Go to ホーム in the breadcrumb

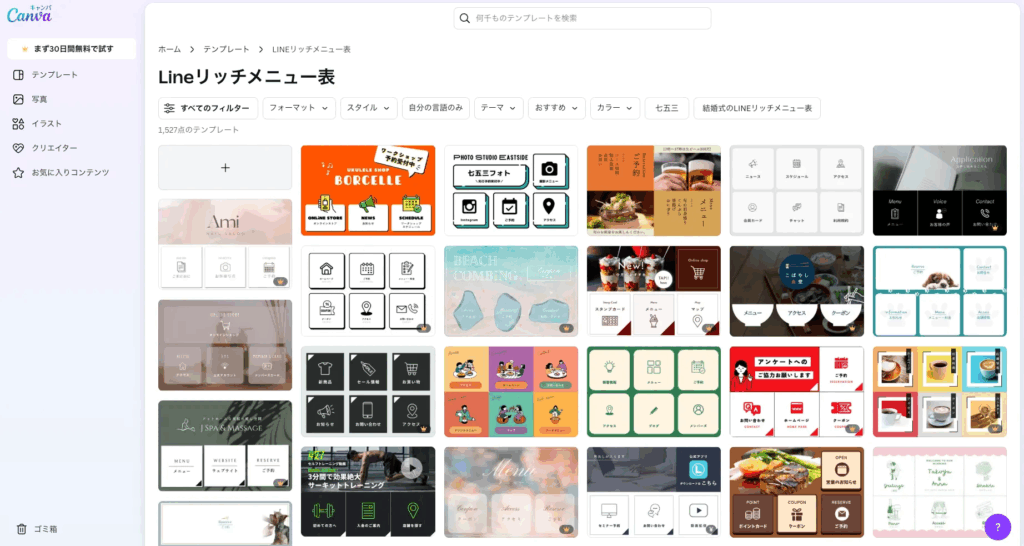click(169, 49)
